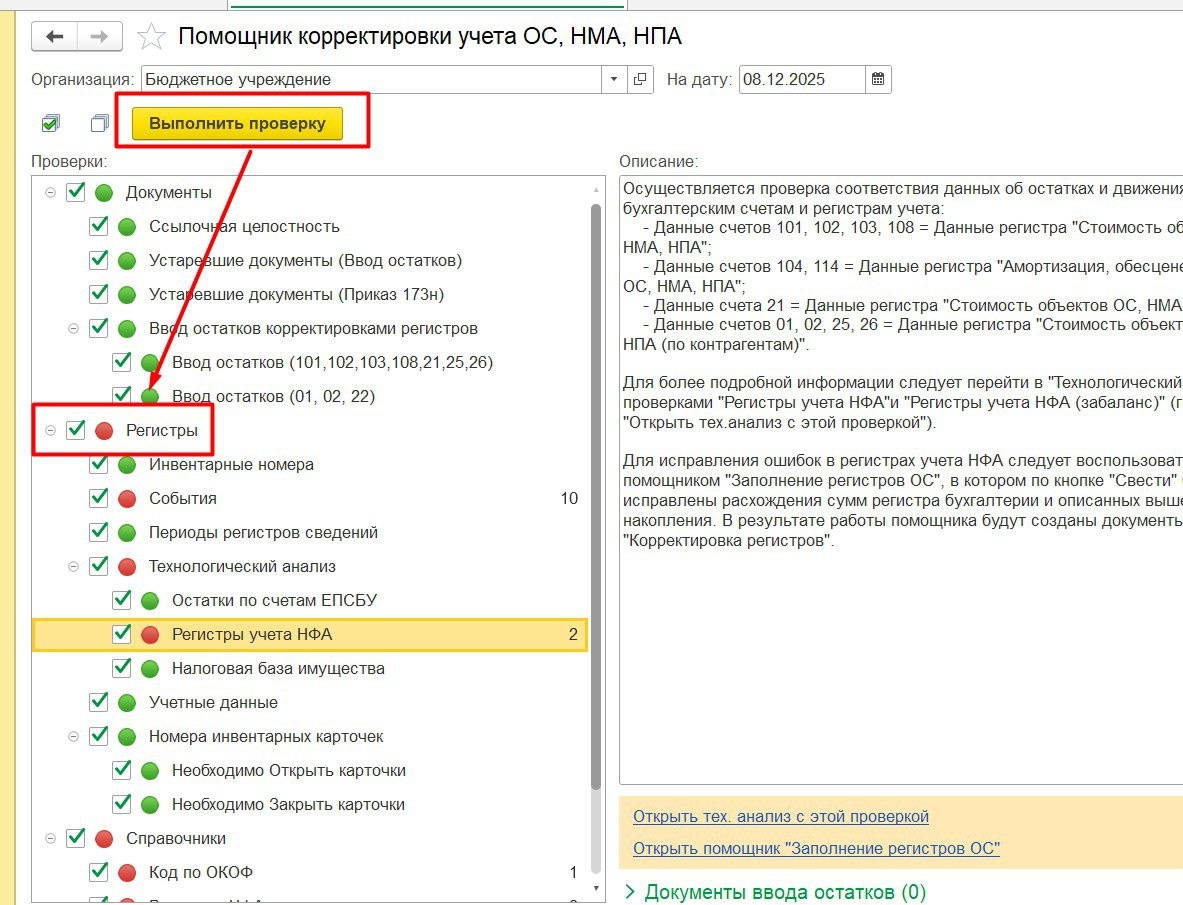Click the red status dot of События
Viewport: 1183px width, 905px height.
[x=127, y=499]
